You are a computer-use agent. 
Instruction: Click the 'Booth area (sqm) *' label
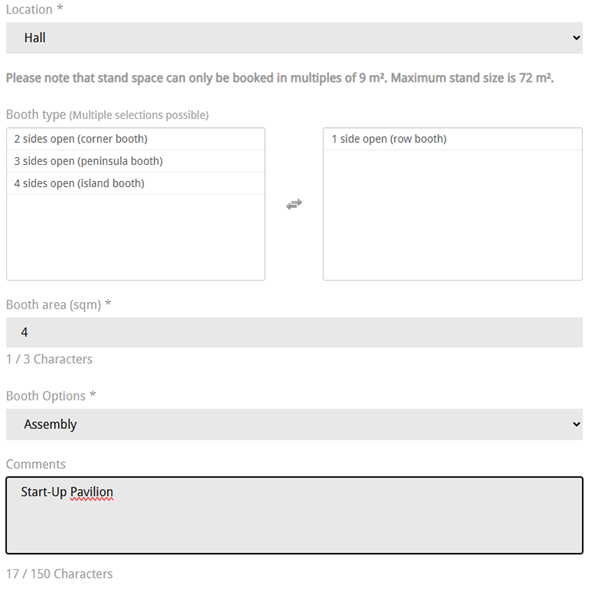coord(58,304)
